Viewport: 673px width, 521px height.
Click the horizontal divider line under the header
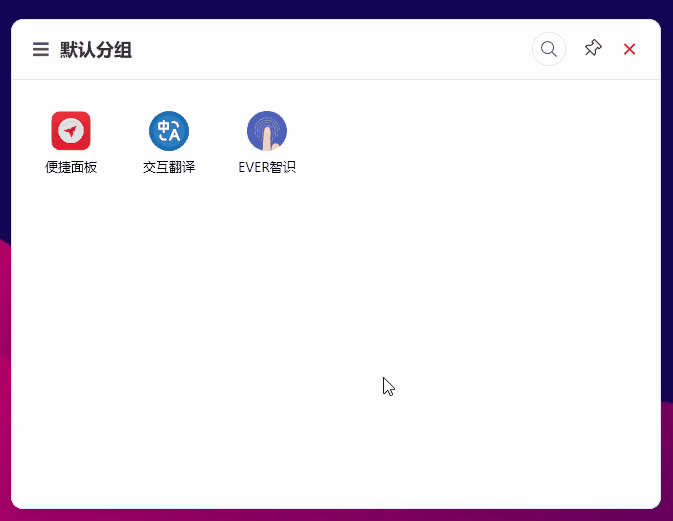click(x=336, y=79)
